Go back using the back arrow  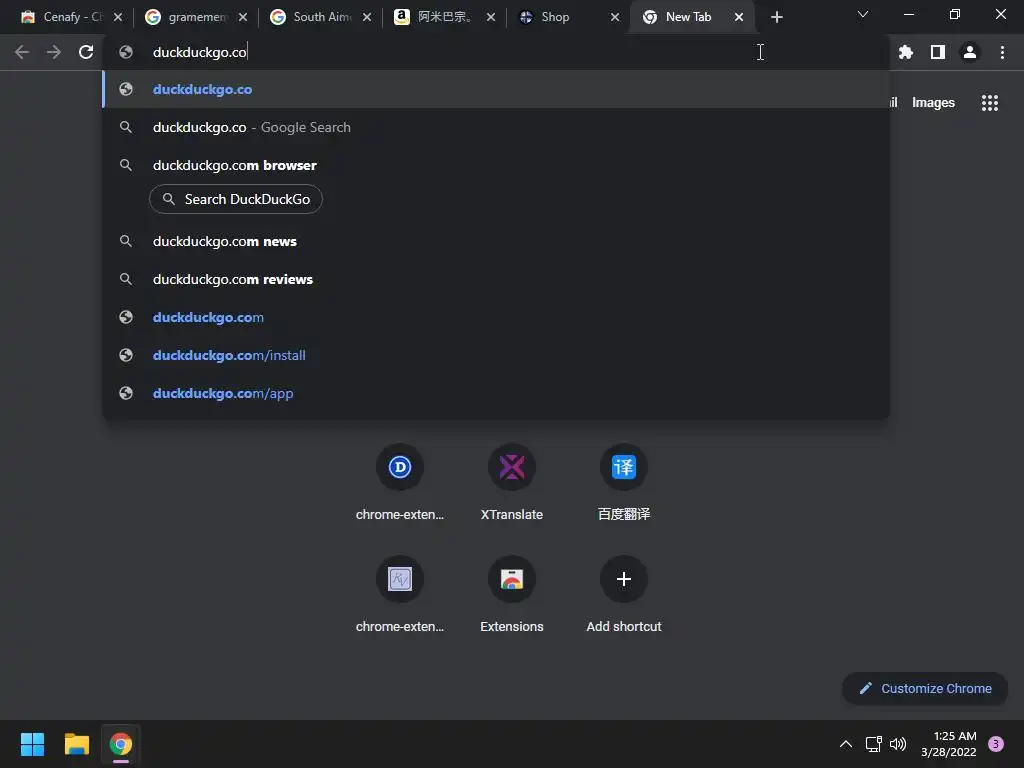tap(22, 52)
